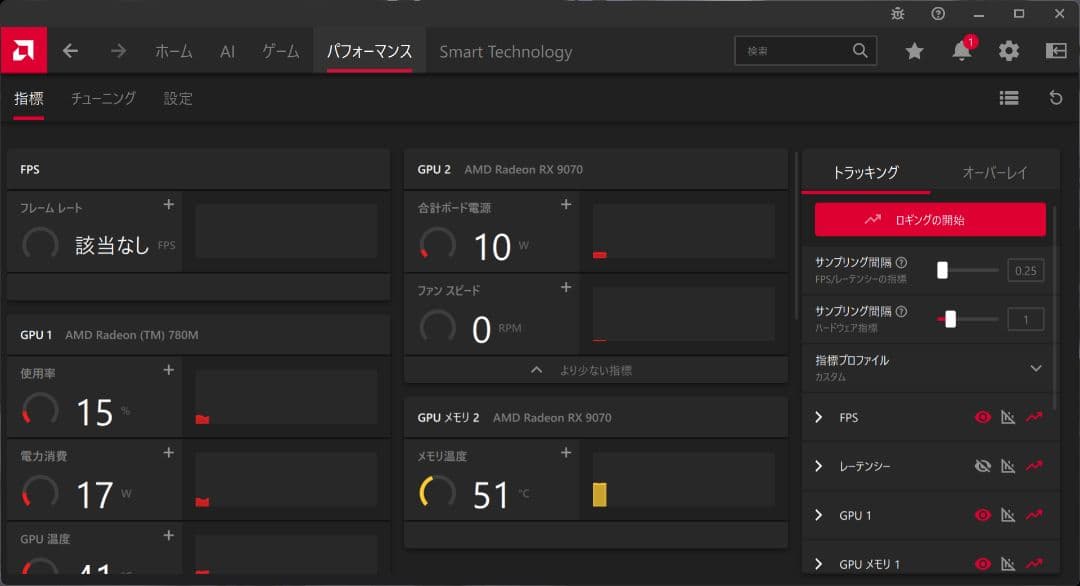
Task: Show レーテンシー via its crossed eye icon
Action: pyautogui.click(x=982, y=466)
